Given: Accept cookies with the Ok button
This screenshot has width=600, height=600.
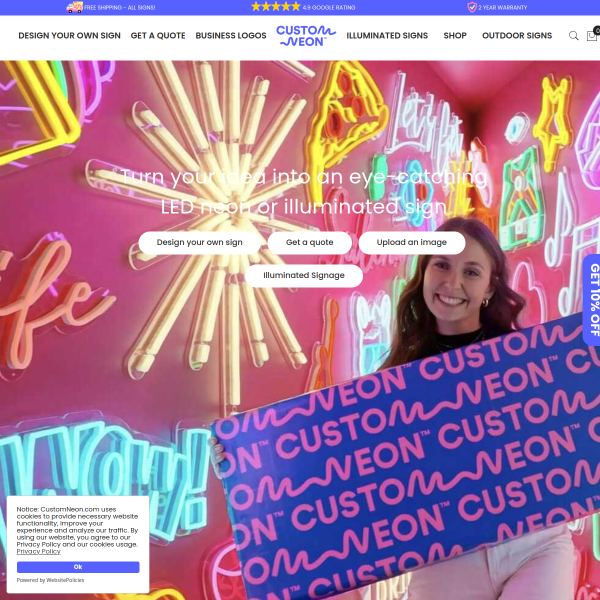Looking at the screenshot, I should [78, 567].
